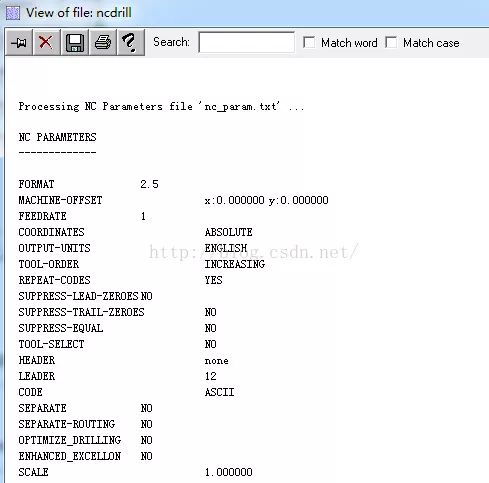Print the ncdrill file using printer icon
Screen dimensions: 489x483
103,42
